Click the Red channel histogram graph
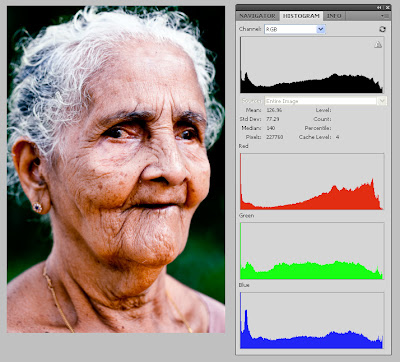Screen dimensions: 400x362 pyautogui.click(x=312, y=182)
